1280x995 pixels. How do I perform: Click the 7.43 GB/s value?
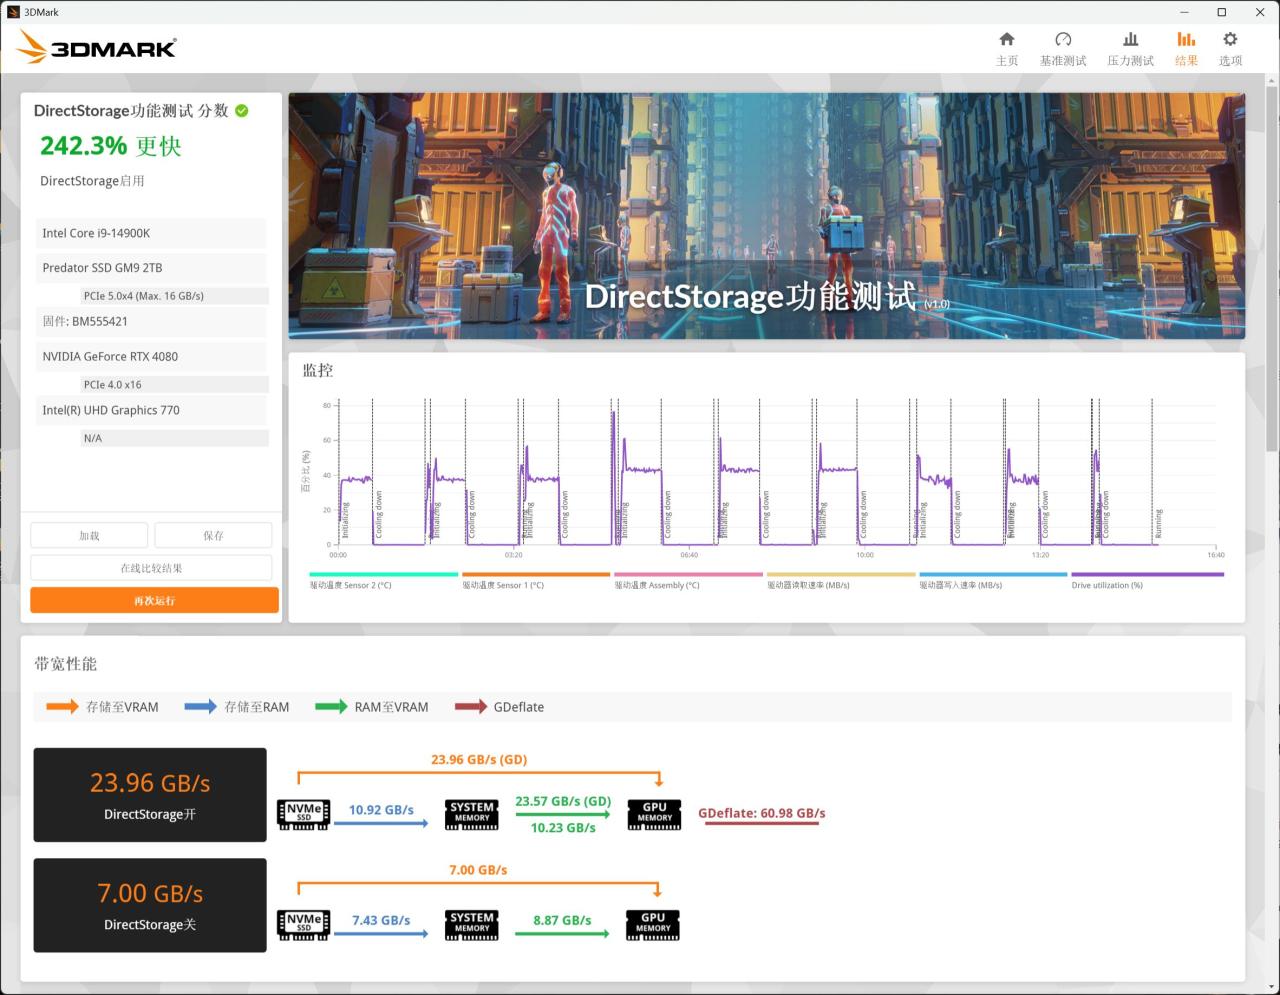coord(381,920)
